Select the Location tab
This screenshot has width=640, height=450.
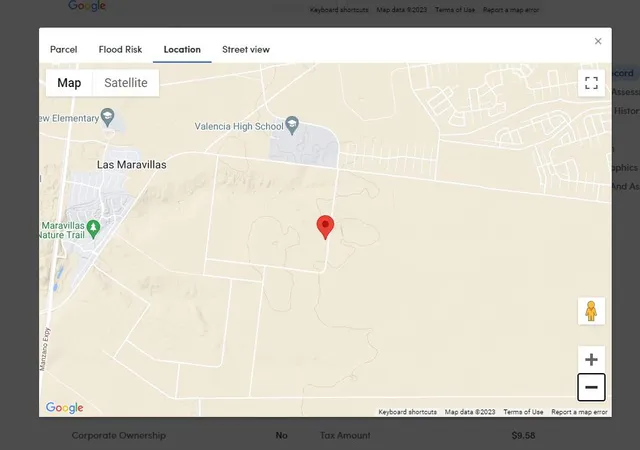pos(182,49)
